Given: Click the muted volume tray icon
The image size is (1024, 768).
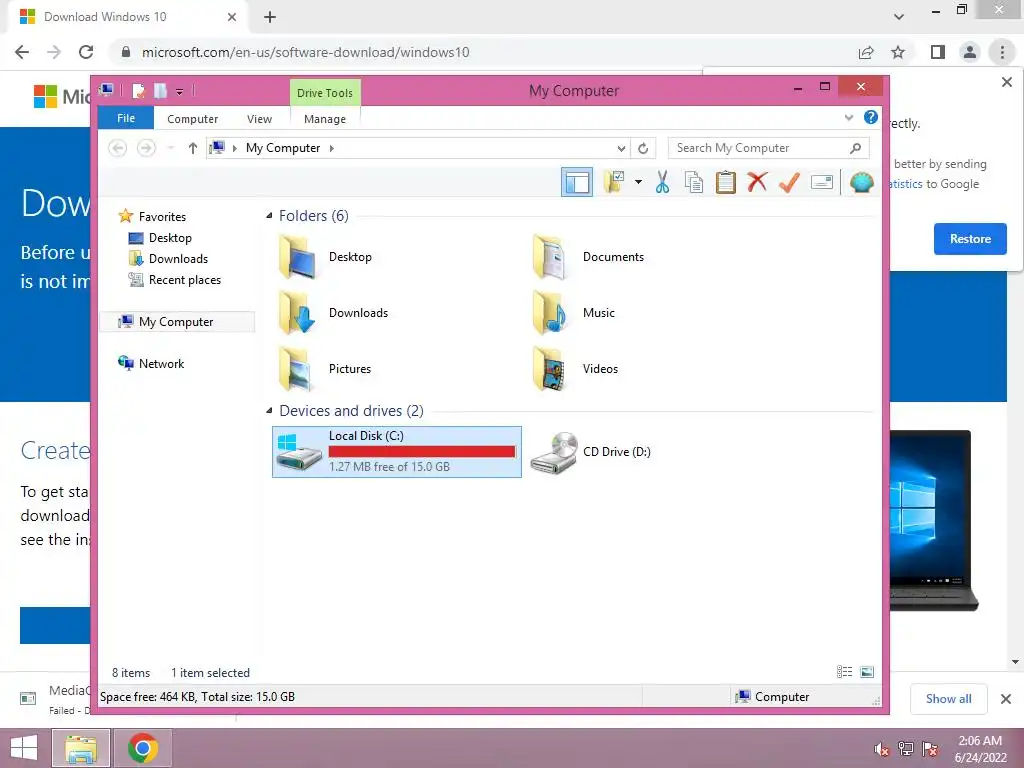Looking at the screenshot, I should click(x=881, y=749).
